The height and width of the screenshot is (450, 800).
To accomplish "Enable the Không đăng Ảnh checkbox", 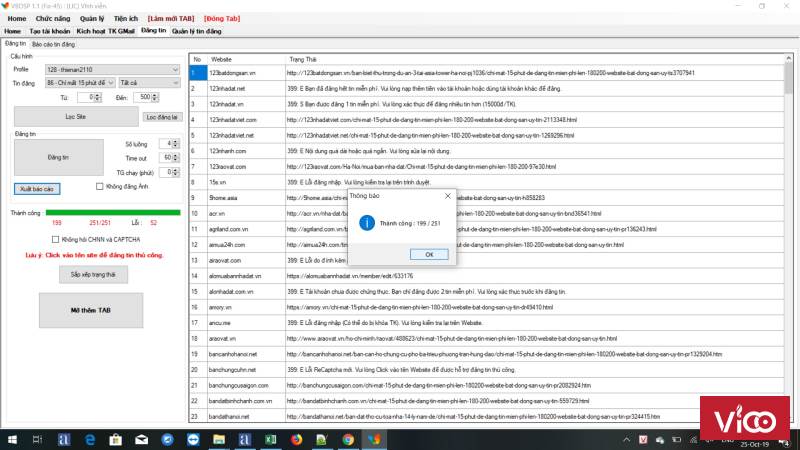I will pyautogui.click(x=99, y=186).
